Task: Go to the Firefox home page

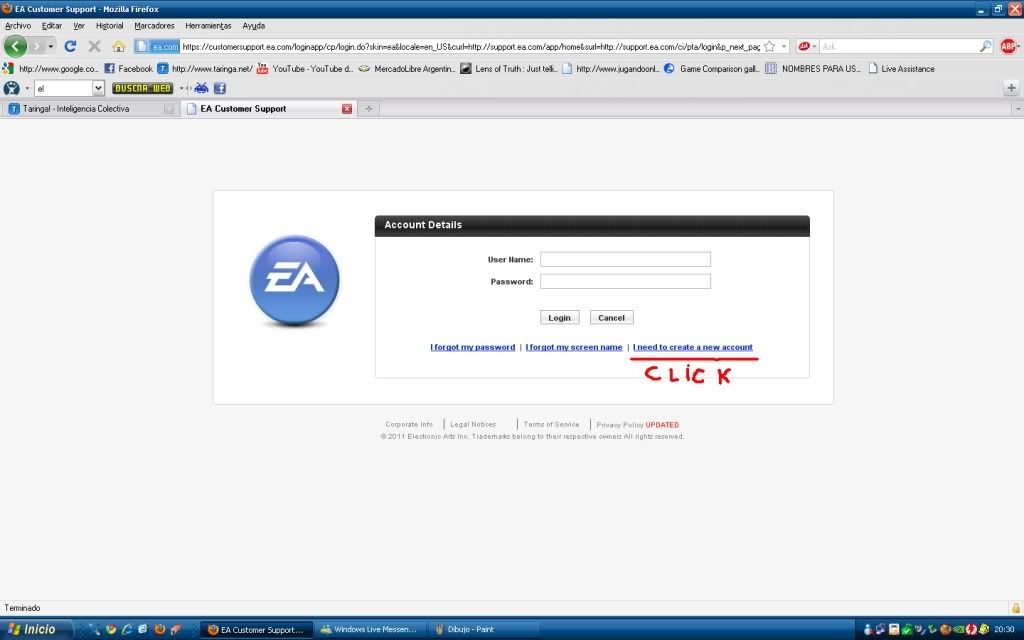Action: (118, 46)
